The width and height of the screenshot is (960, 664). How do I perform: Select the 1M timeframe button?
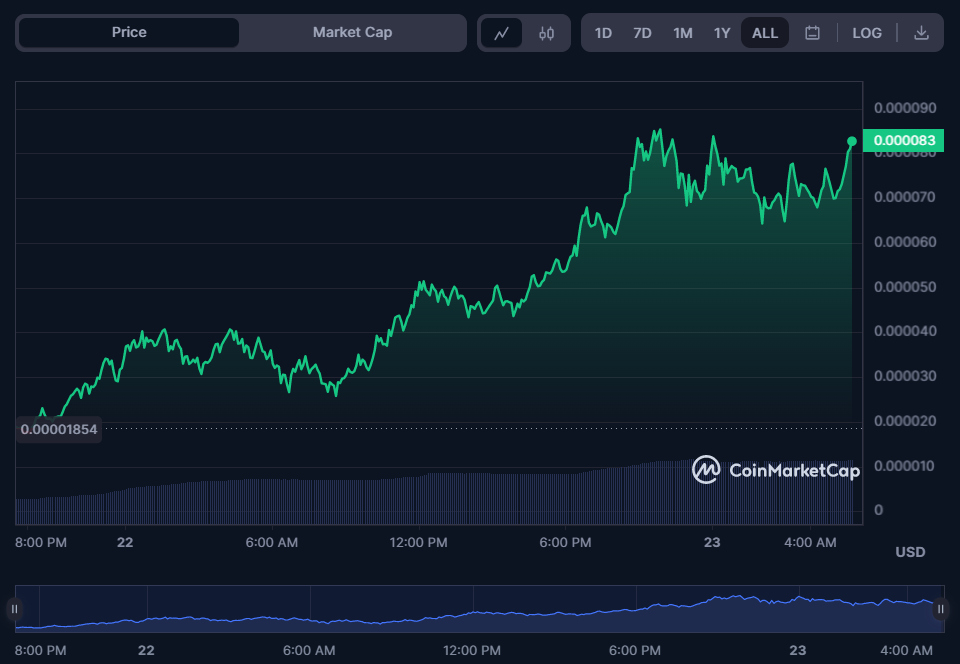pyautogui.click(x=682, y=32)
